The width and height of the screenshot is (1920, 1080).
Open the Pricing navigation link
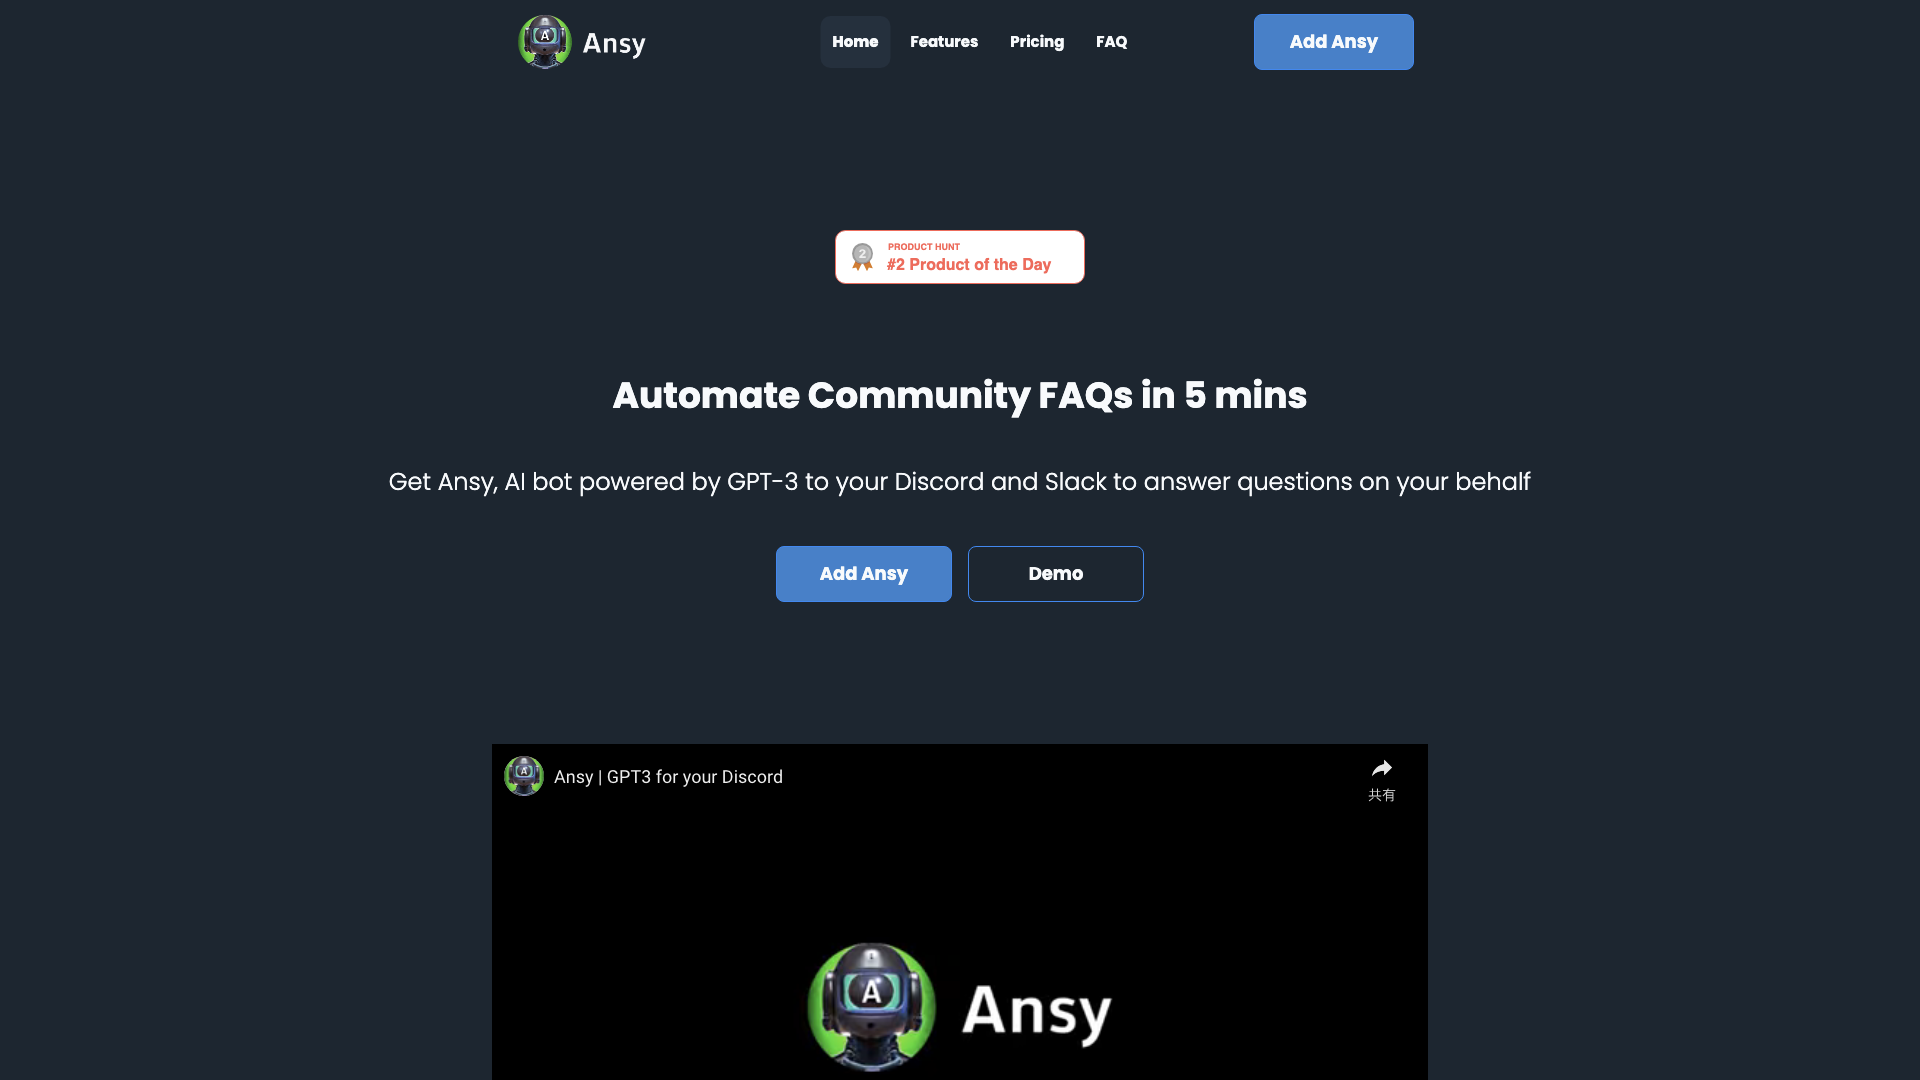(1036, 41)
